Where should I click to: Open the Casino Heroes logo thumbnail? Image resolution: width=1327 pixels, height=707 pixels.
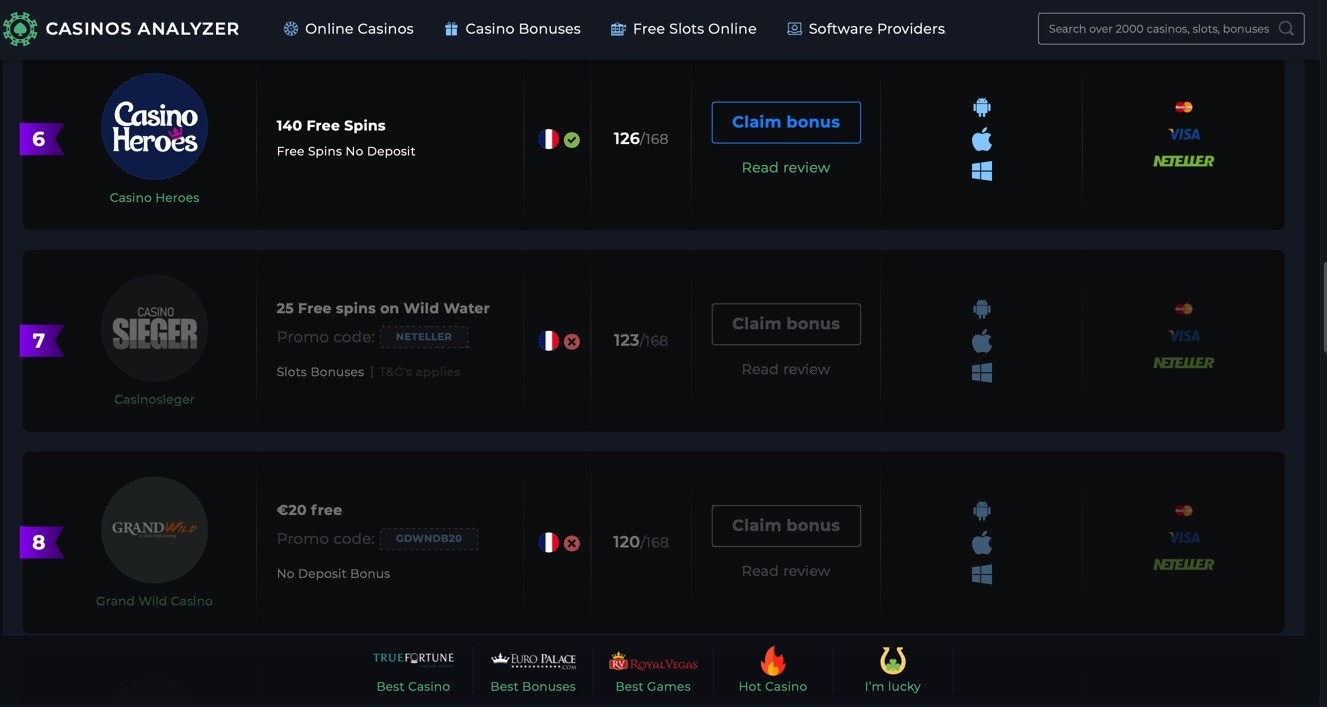tap(154, 127)
